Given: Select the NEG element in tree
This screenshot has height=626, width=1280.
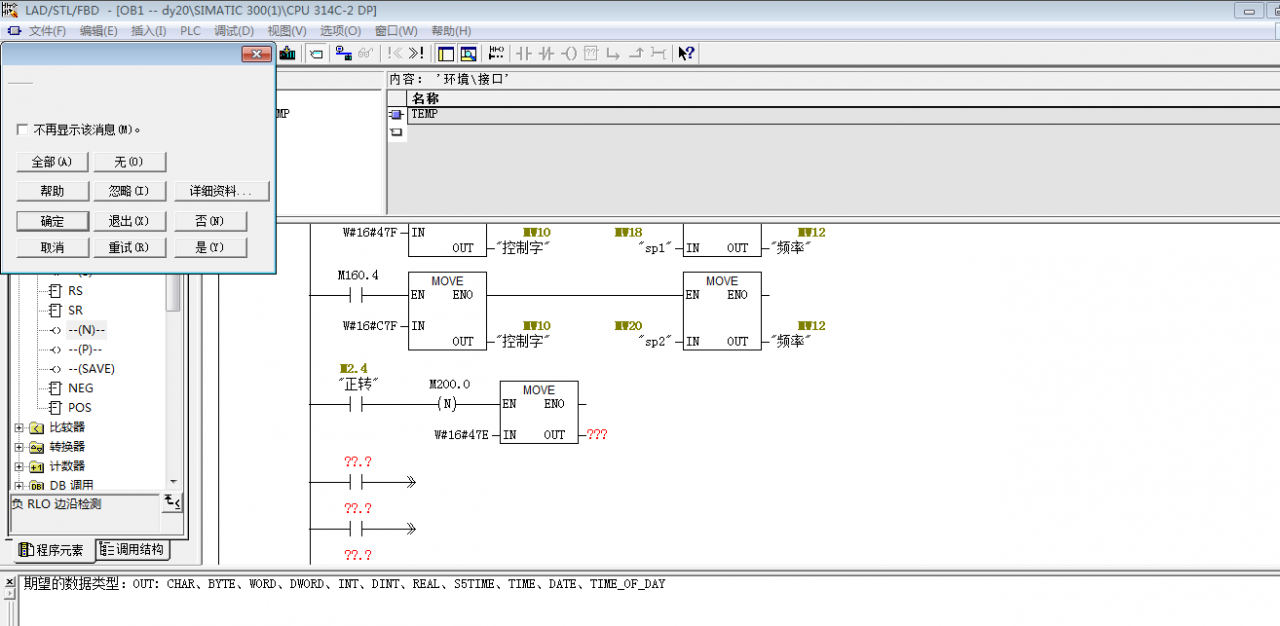Looking at the screenshot, I should [x=81, y=388].
